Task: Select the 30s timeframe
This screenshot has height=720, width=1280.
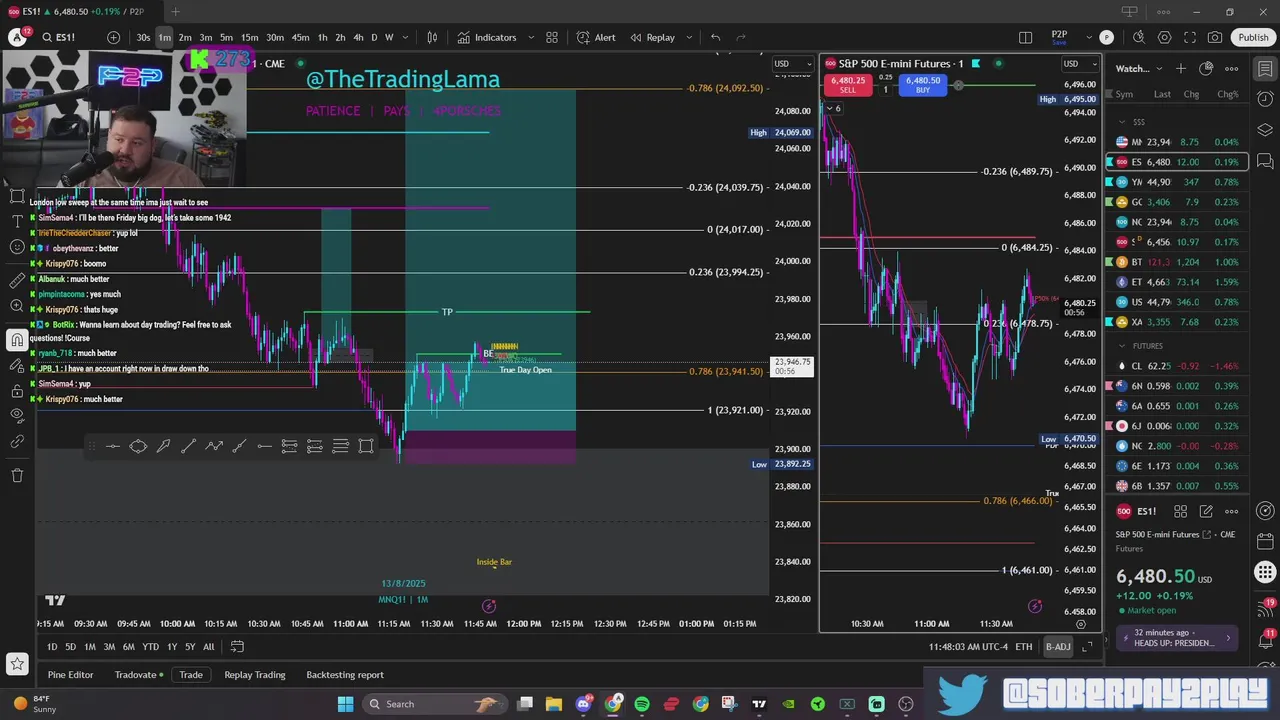Action: click(143, 37)
